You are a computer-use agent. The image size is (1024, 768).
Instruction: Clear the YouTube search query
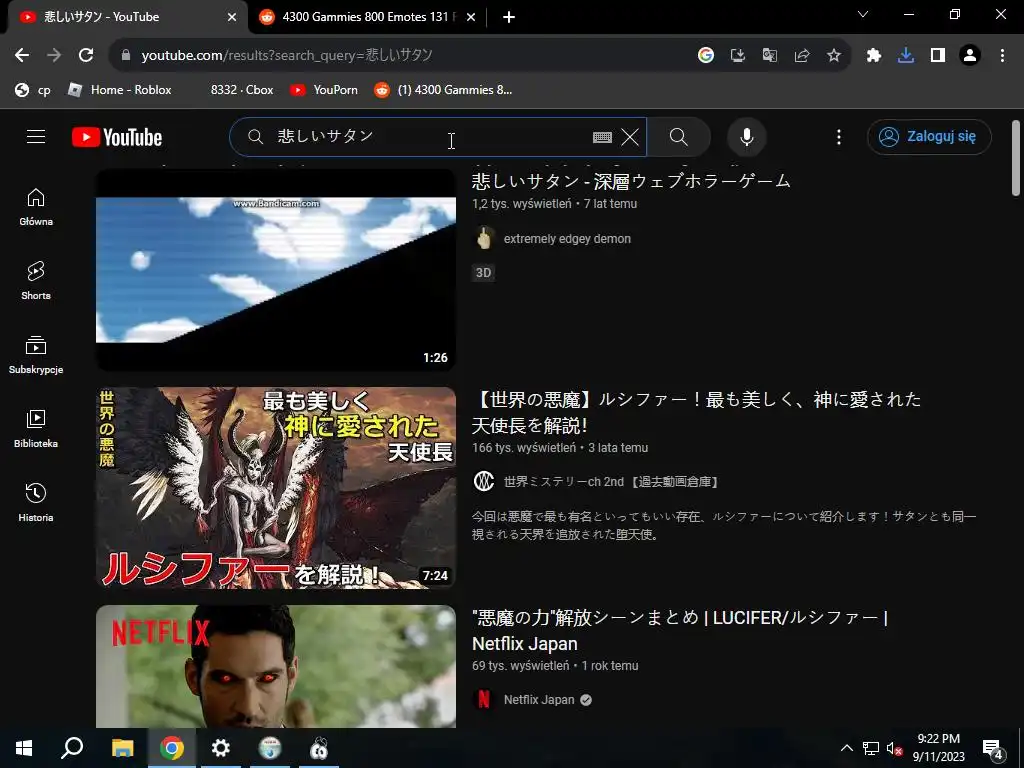pyautogui.click(x=630, y=137)
